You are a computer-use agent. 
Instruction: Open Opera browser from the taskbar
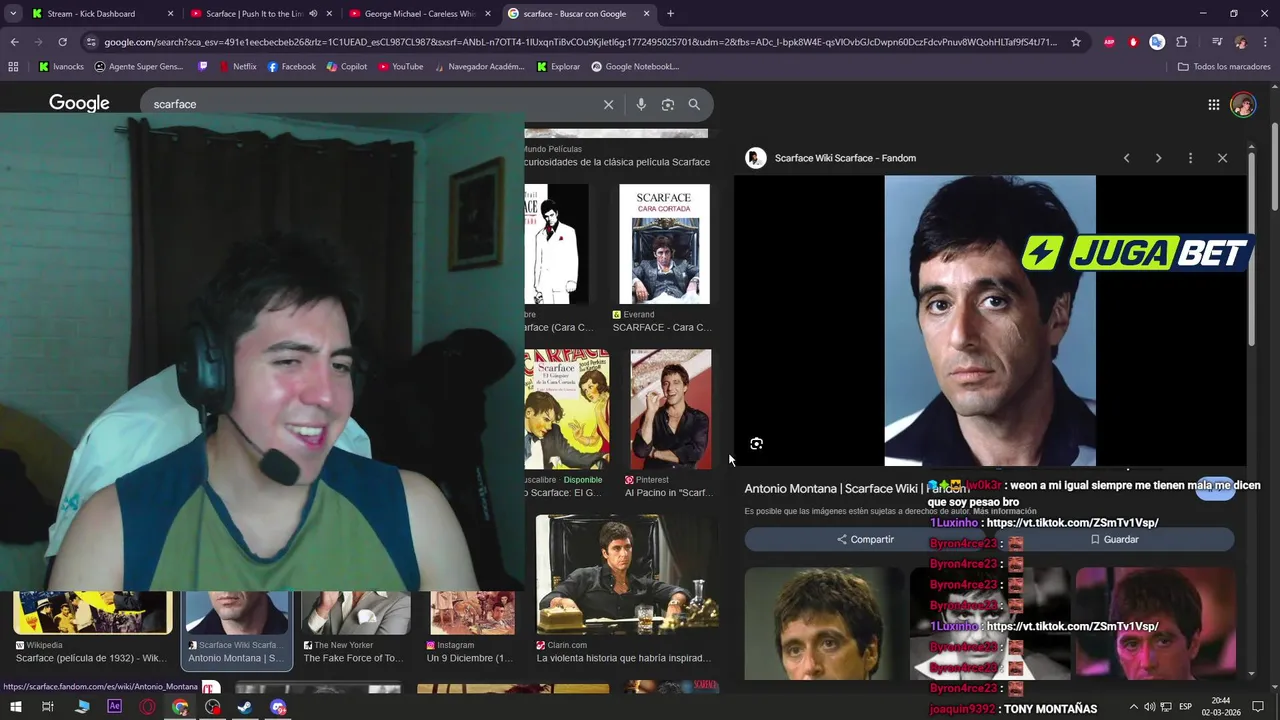(147, 707)
